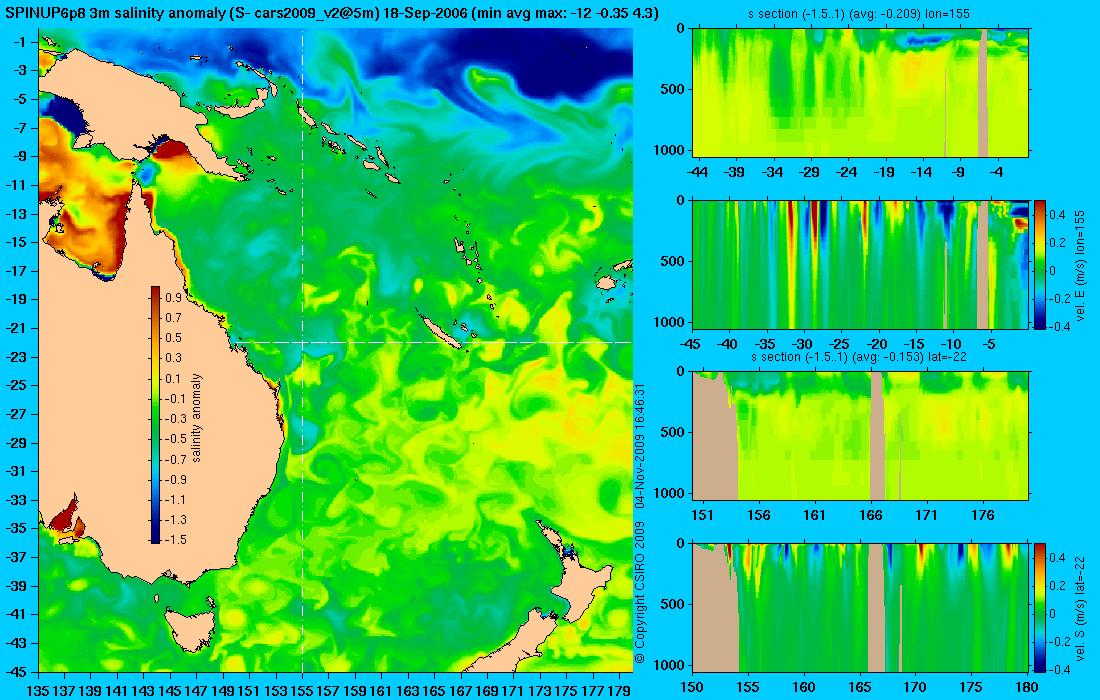Open the top salinity section plot at lon=155
This screenshot has width=1100, height=700.
point(861,92)
